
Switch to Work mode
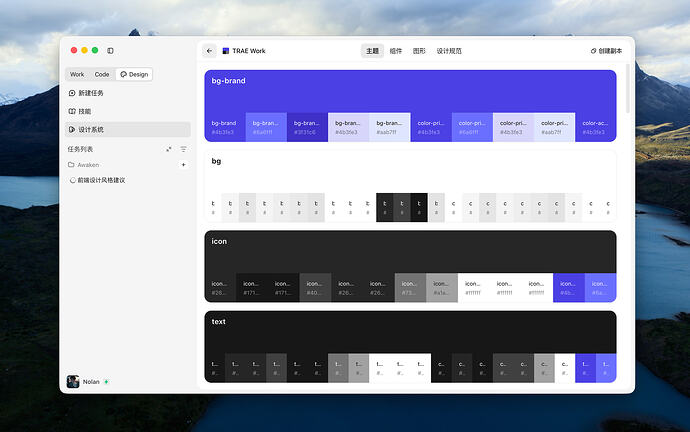coord(77,74)
